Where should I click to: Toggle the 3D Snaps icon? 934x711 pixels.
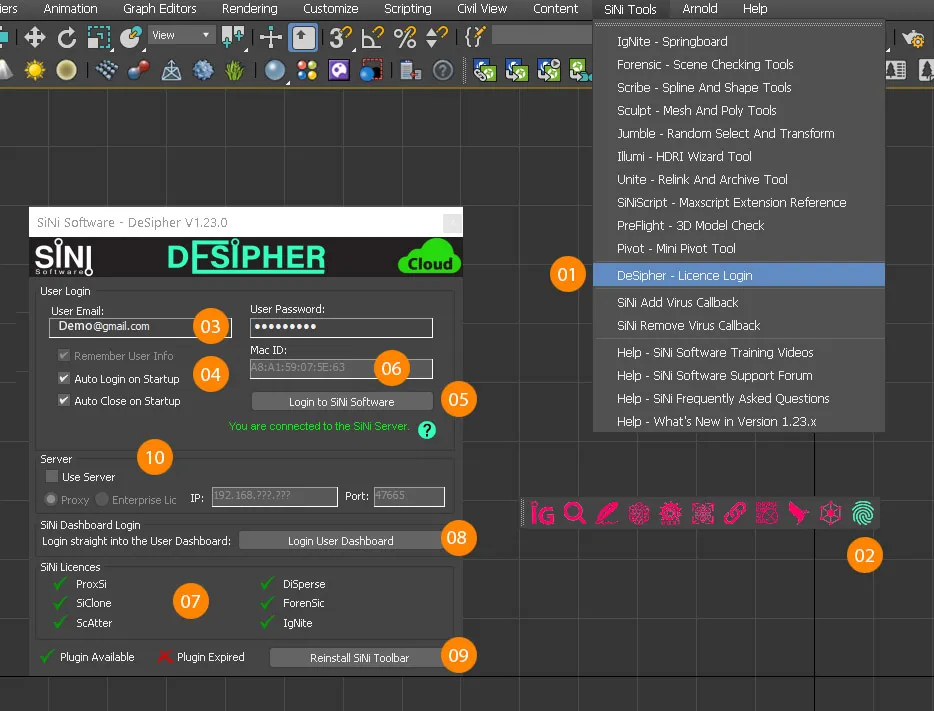pos(341,38)
